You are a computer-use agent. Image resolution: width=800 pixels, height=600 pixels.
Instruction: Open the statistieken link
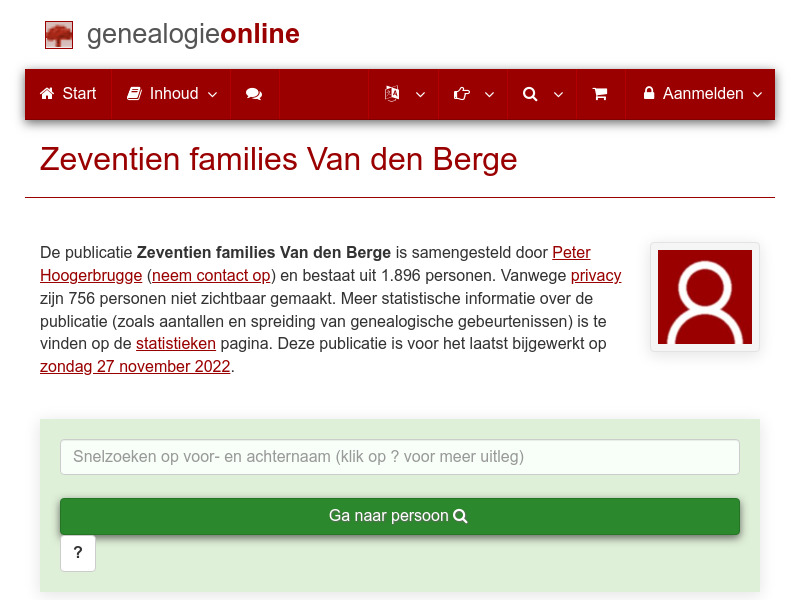(x=175, y=343)
